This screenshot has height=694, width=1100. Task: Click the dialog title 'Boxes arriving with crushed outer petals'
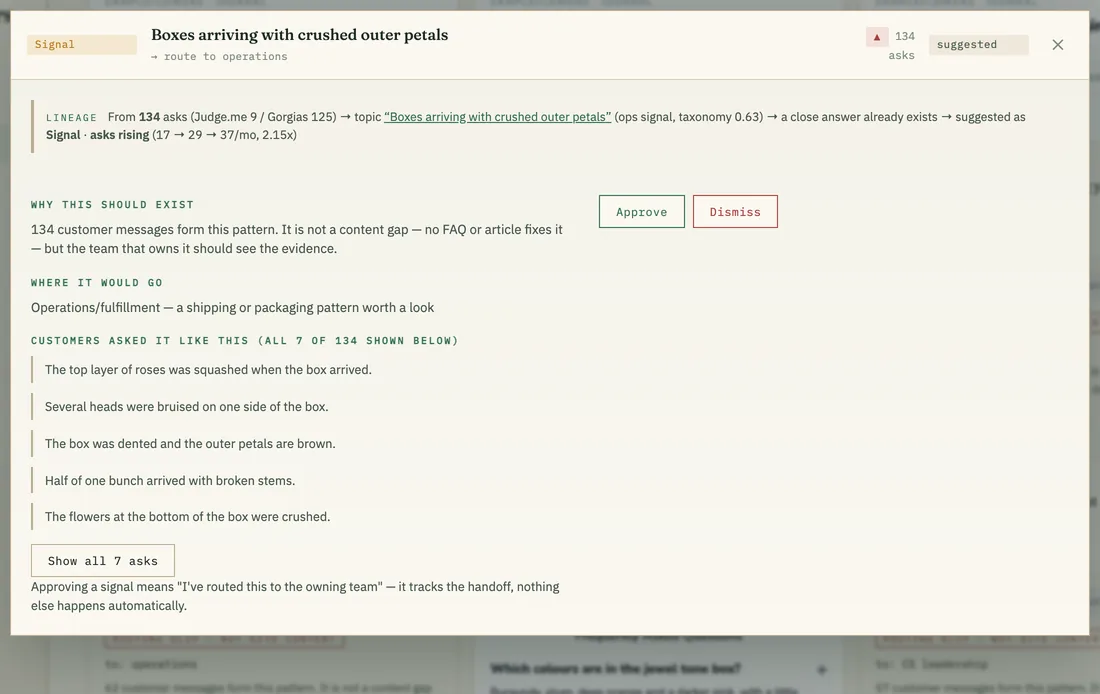point(300,34)
